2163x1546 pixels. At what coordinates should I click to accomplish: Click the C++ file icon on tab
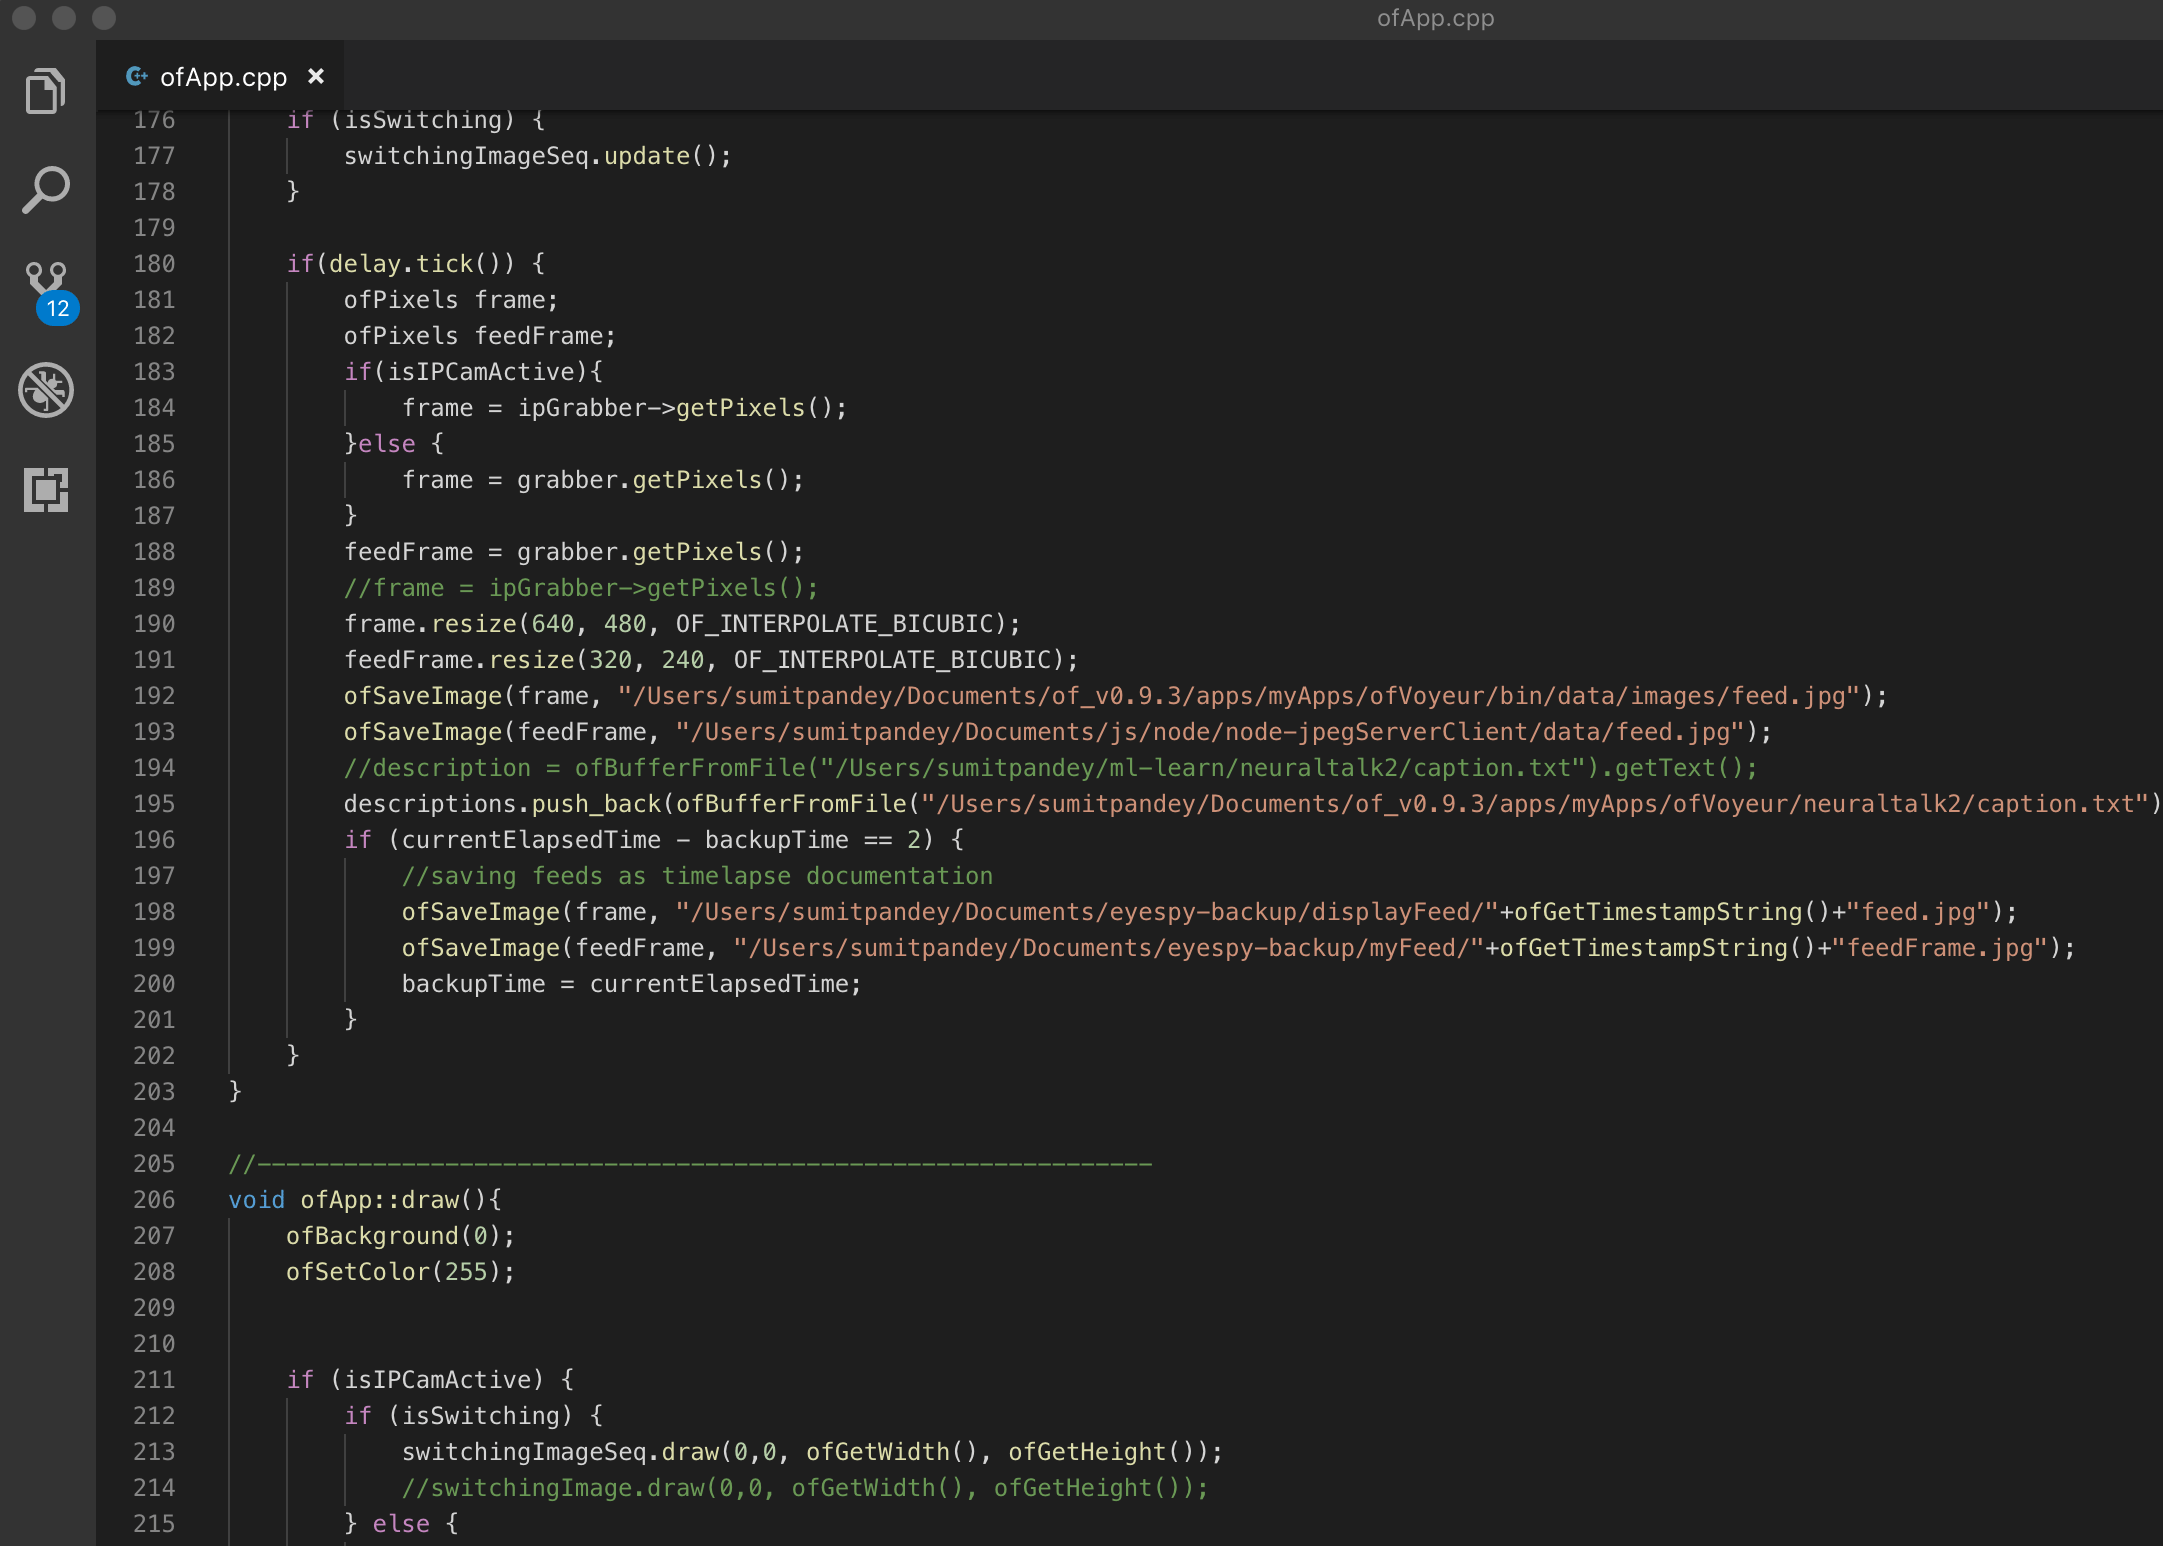pos(137,76)
